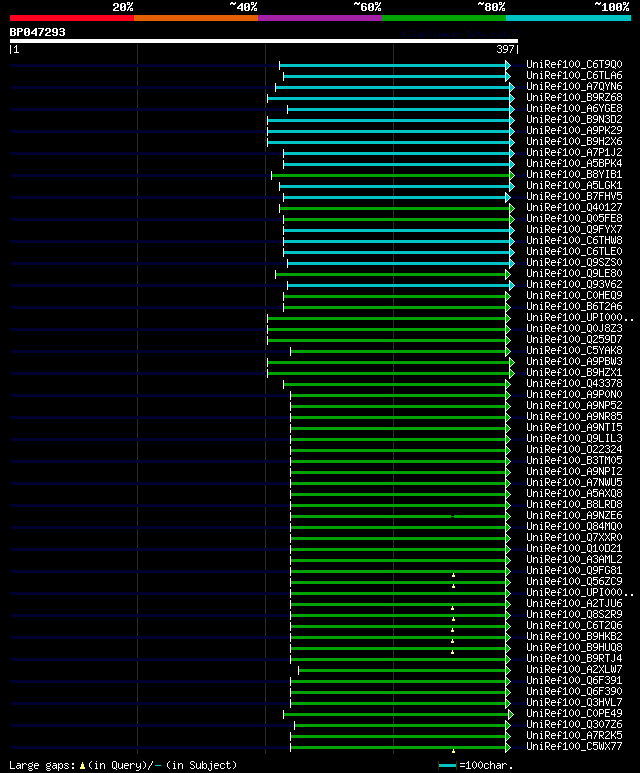640x773 pixels.
Task: Choose the UniRef100_C0HEQ9 hit name
Action: (574, 296)
